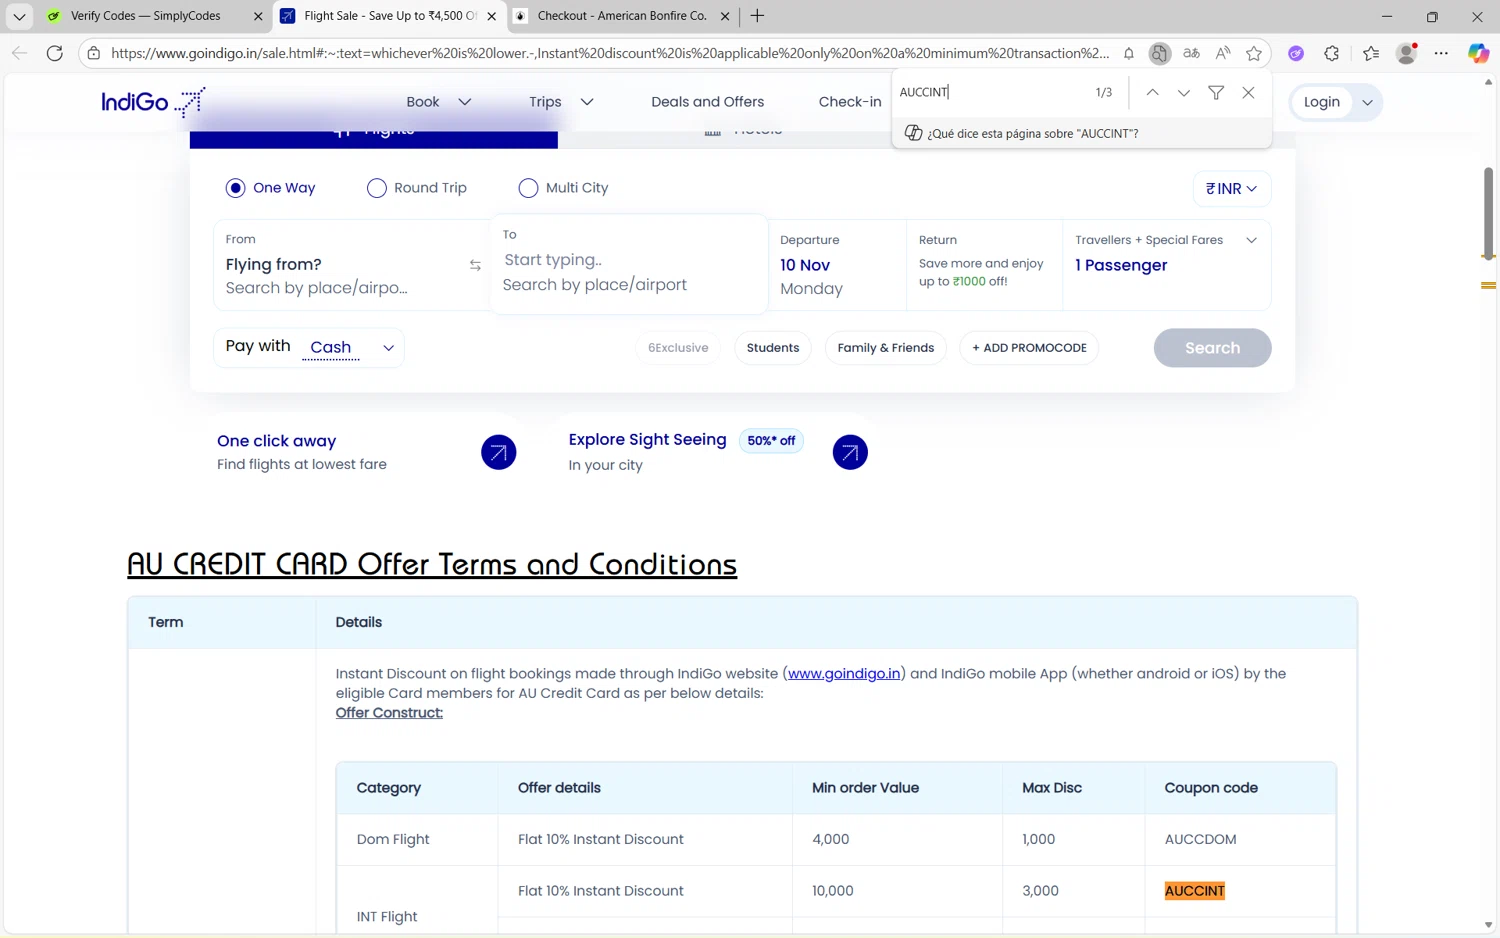
Task: Focus the To airport field
Action: (x=629, y=264)
